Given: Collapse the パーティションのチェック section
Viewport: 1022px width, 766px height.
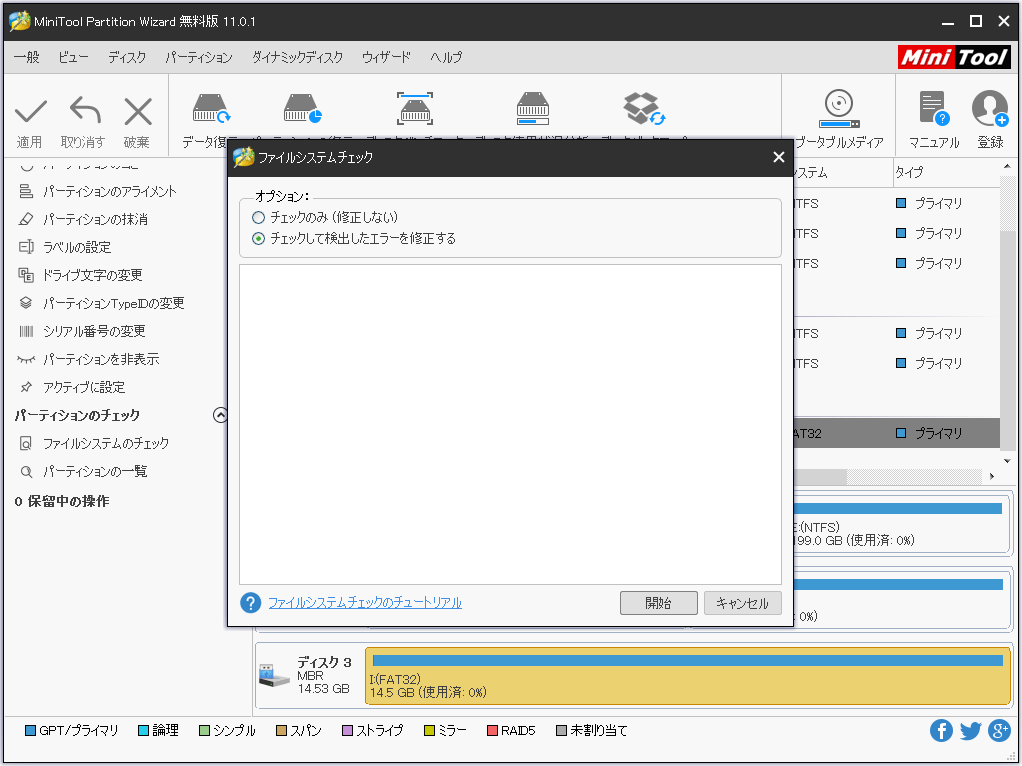Looking at the screenshot, I should pos(221,415).
